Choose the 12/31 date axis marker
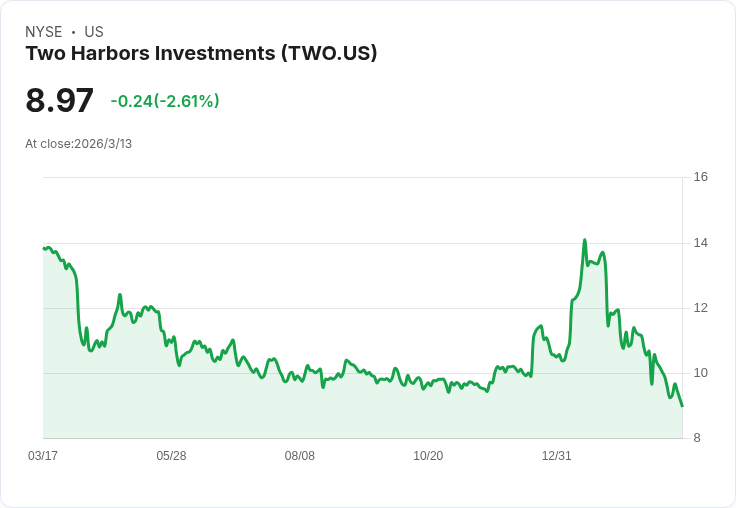Image resolution: width=736 pixels, height=508 pixels. (x=556, y=456)
